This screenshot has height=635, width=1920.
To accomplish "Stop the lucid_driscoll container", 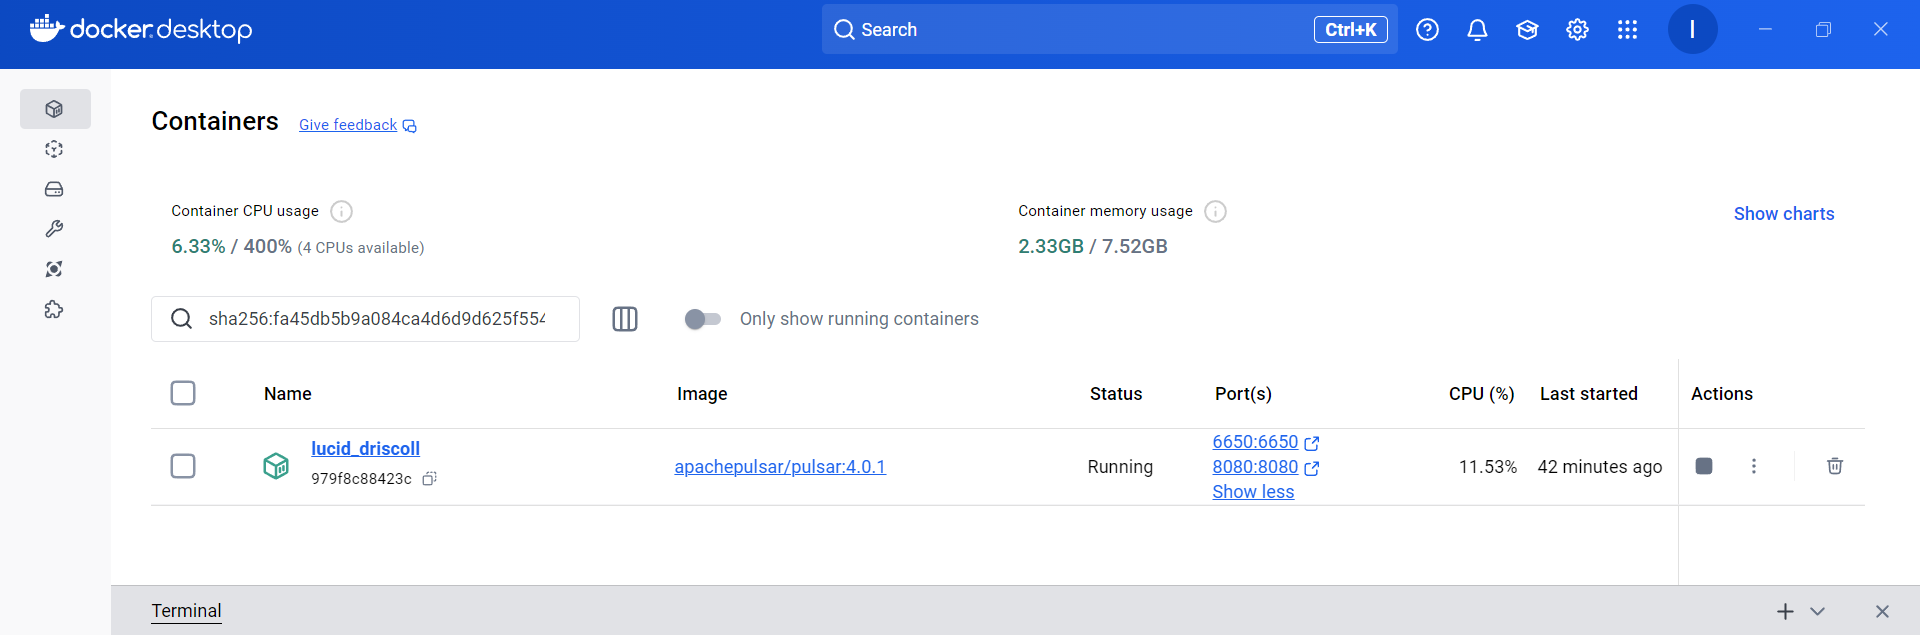I will (1704, 466).
